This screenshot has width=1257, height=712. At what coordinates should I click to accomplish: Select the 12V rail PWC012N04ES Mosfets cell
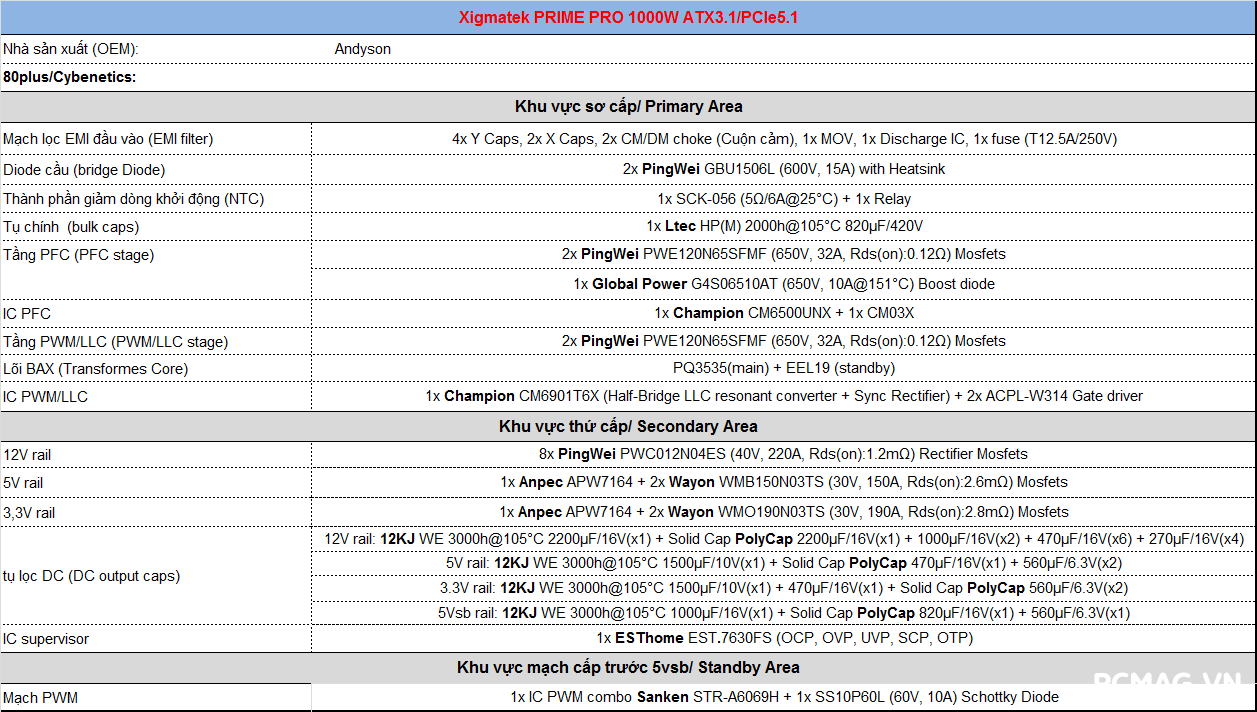click(x=783, y=454)
